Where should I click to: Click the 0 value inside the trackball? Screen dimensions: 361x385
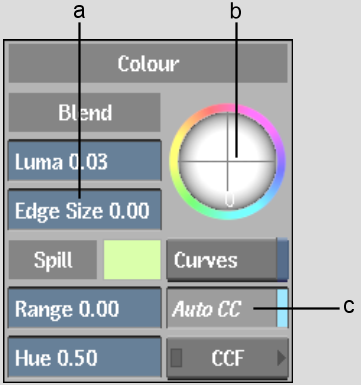coord(229,200)
